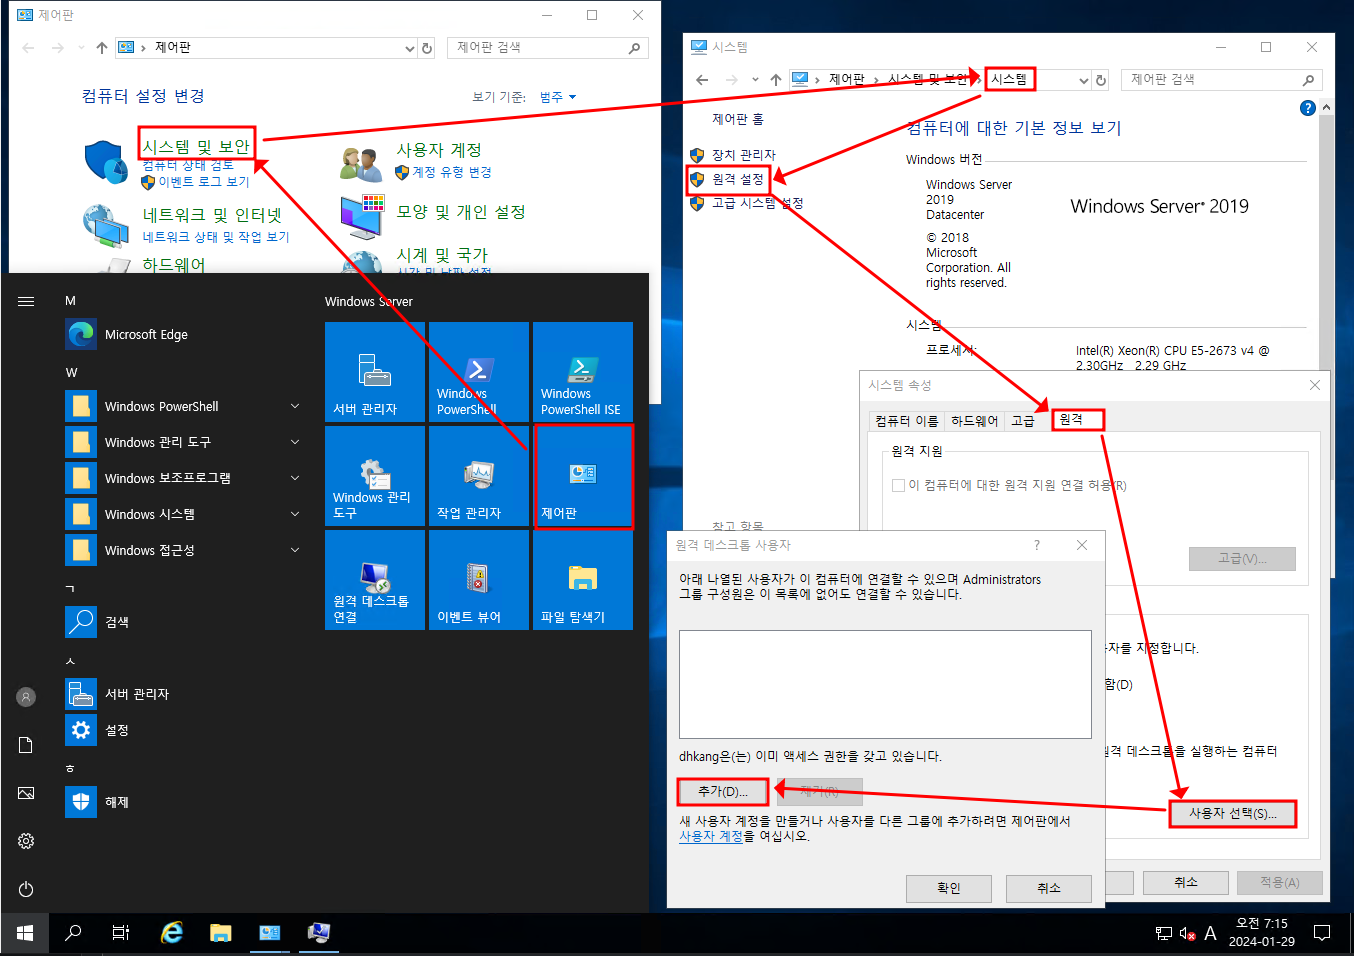Click 확인 in 원격 데스크톱 사용자 dialog

949,888
